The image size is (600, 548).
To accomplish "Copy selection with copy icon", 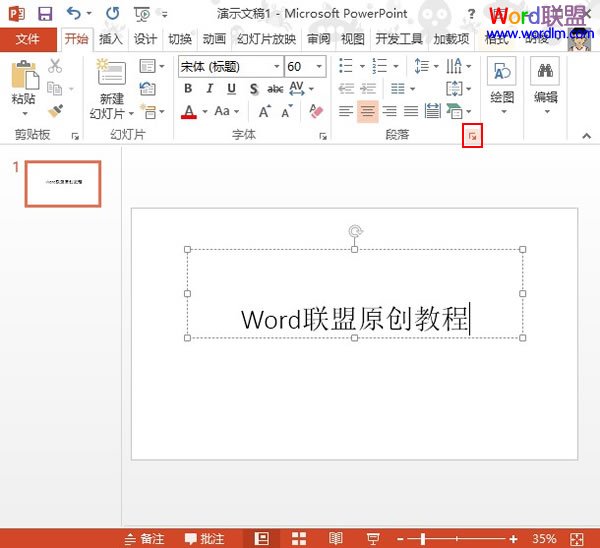I will point(55,89).
